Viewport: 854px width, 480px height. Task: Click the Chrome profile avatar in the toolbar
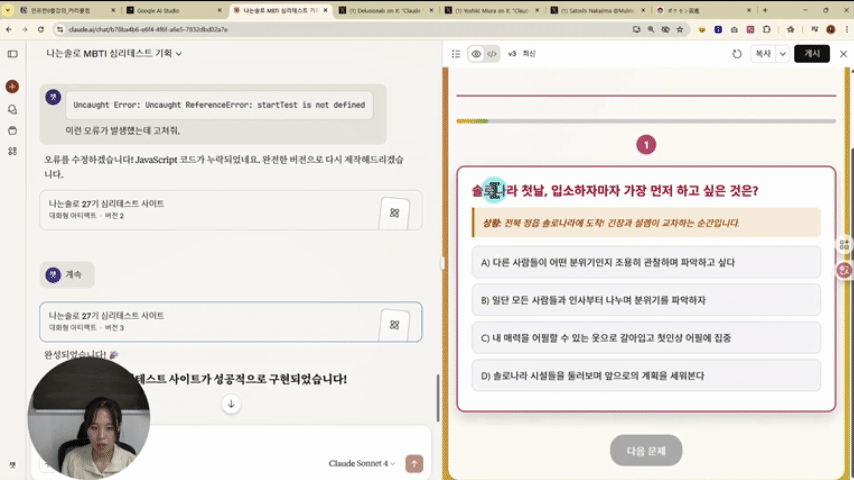coord(831,29)
